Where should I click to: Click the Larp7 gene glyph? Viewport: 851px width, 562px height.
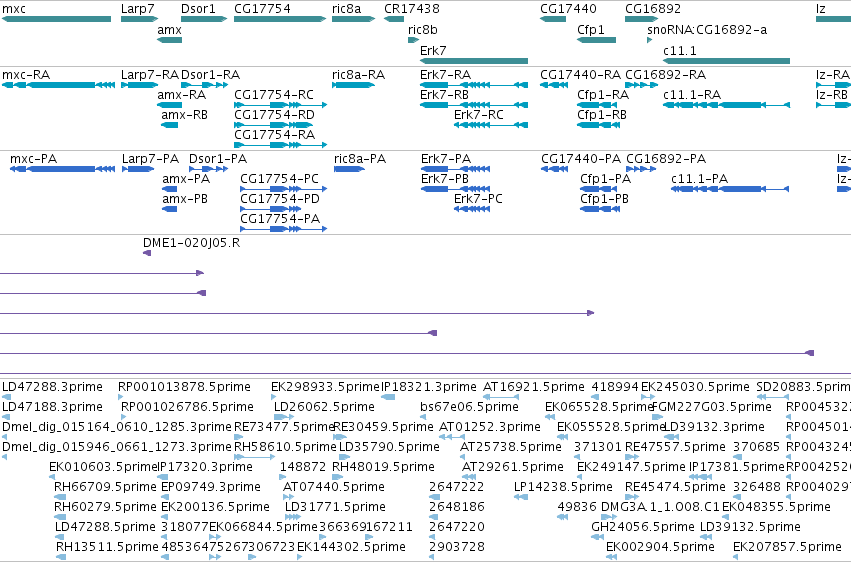139,19
